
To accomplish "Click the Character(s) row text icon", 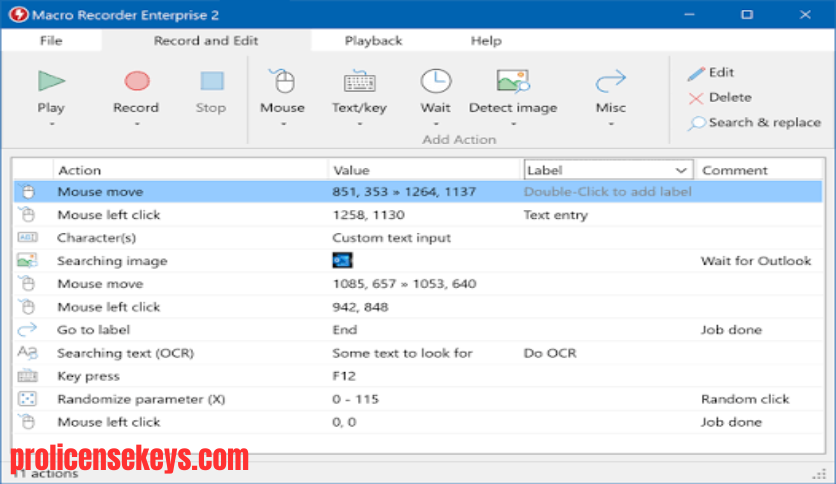I will [x=27, y=237].
